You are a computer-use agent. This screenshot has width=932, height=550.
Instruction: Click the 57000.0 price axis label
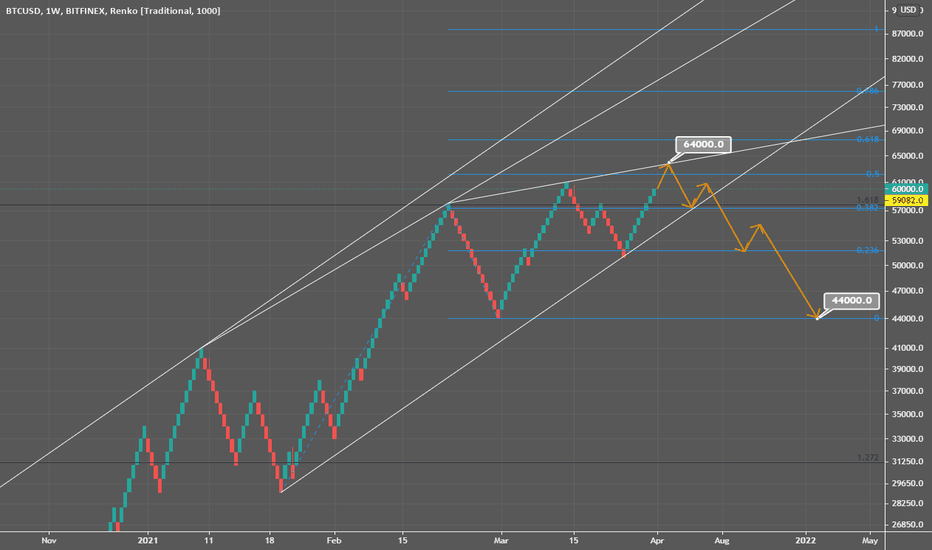[908, 210]
